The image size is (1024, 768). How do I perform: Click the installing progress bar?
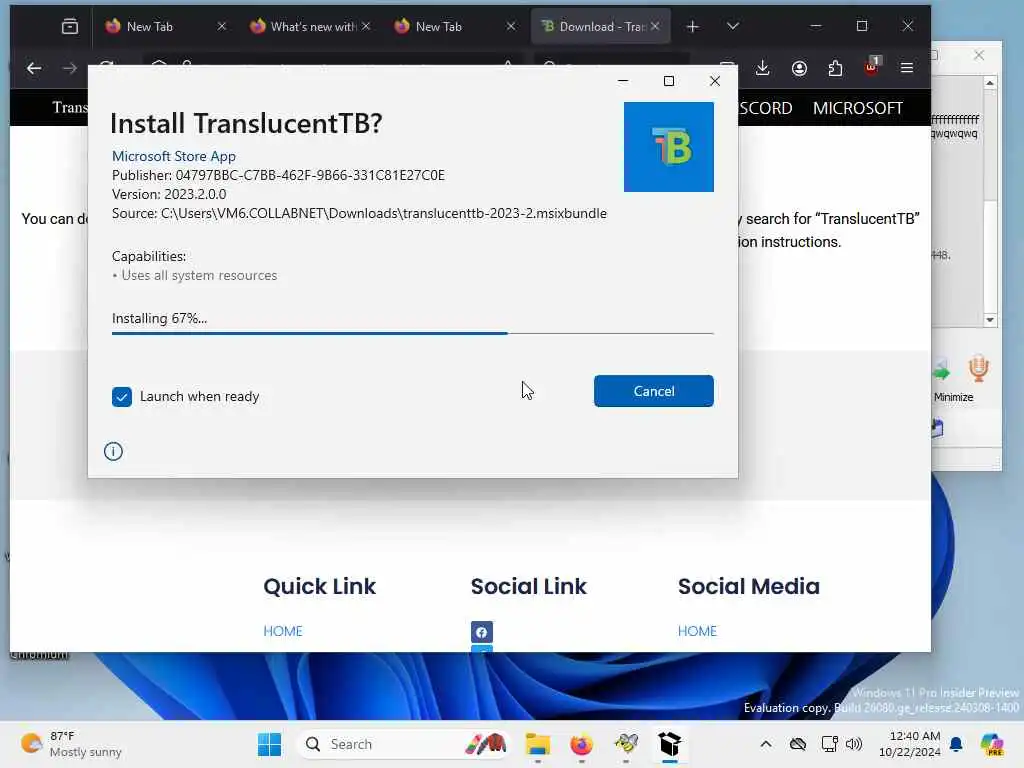tap(412, 333)
